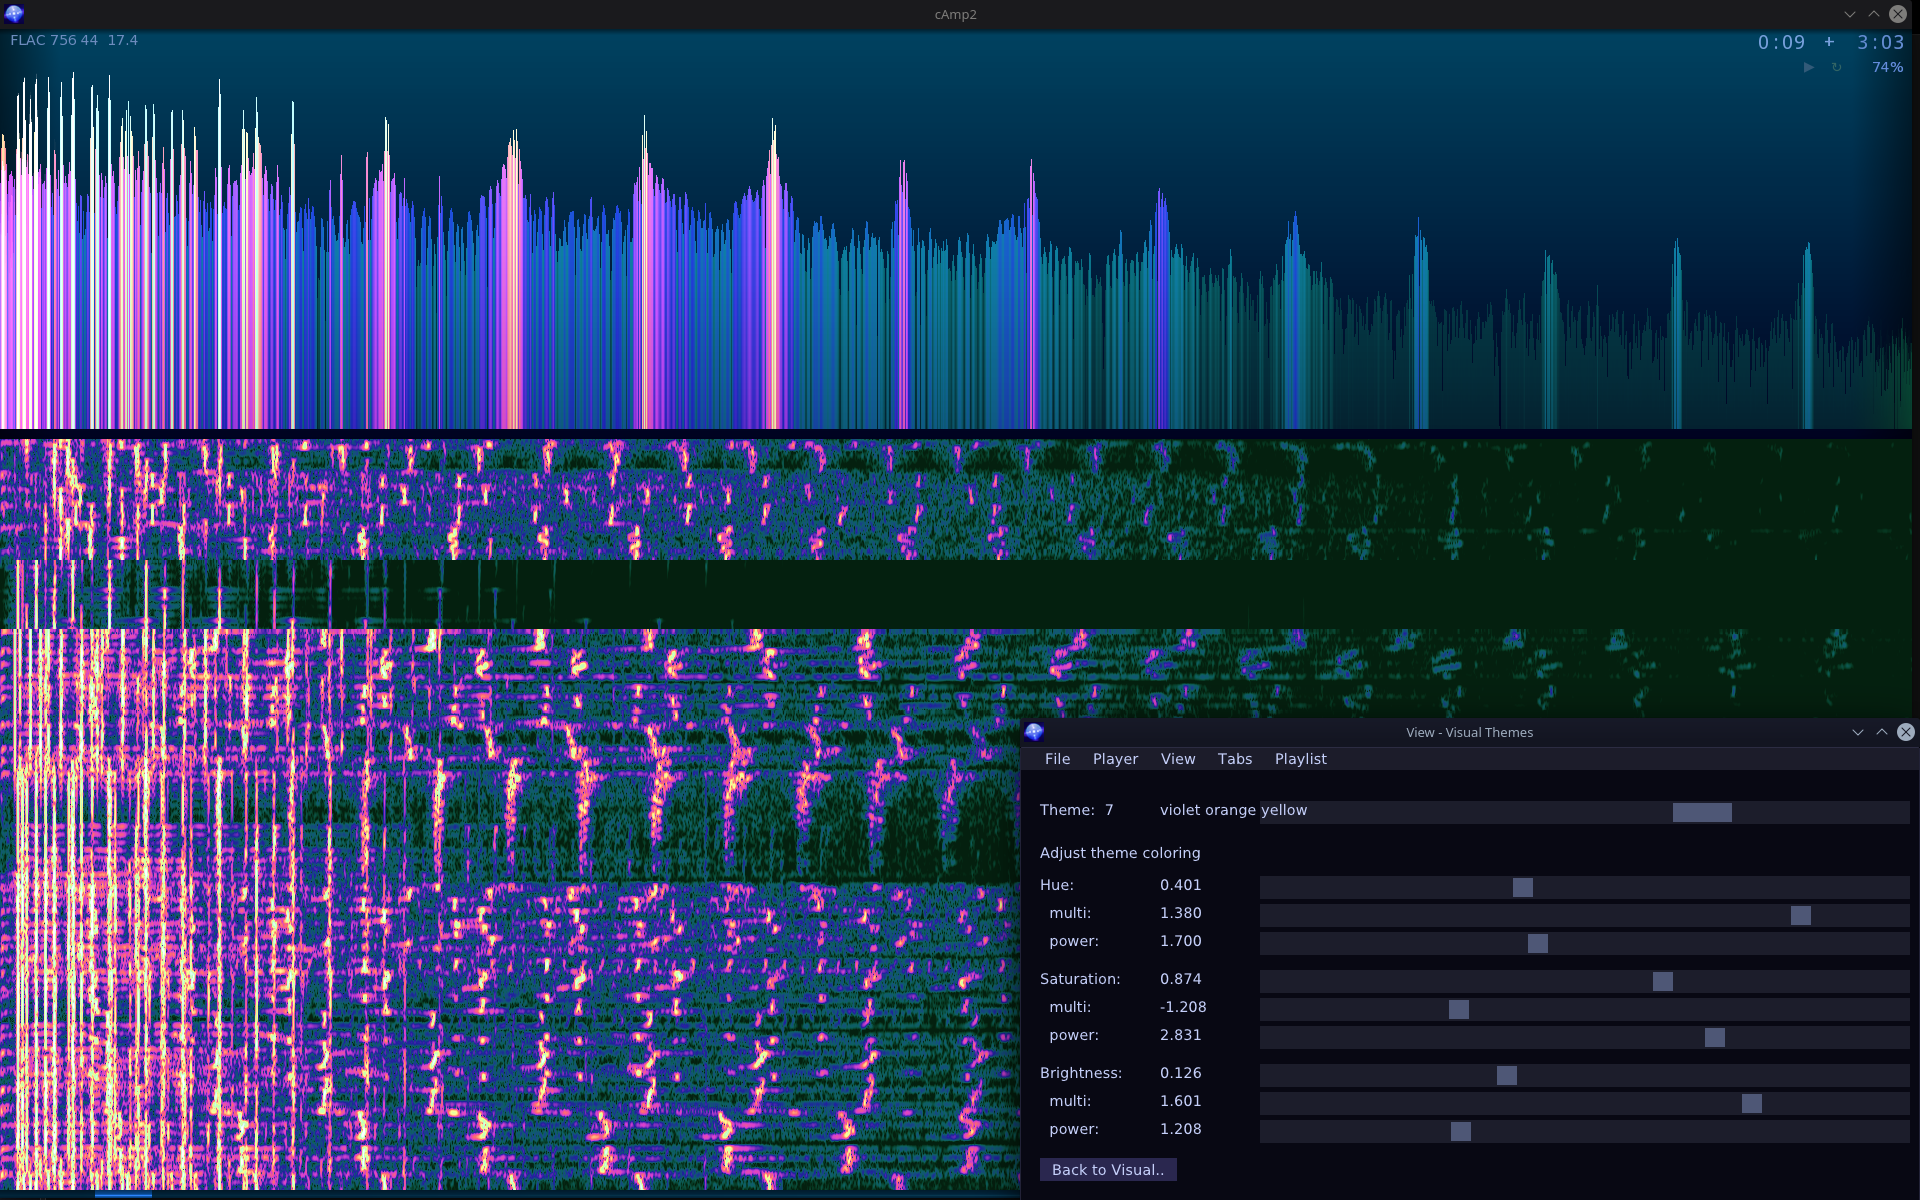Adjust the Theme selection slider
Screen dimensions: 1920x1200
pyautogui.click(x=1702, y=812)
